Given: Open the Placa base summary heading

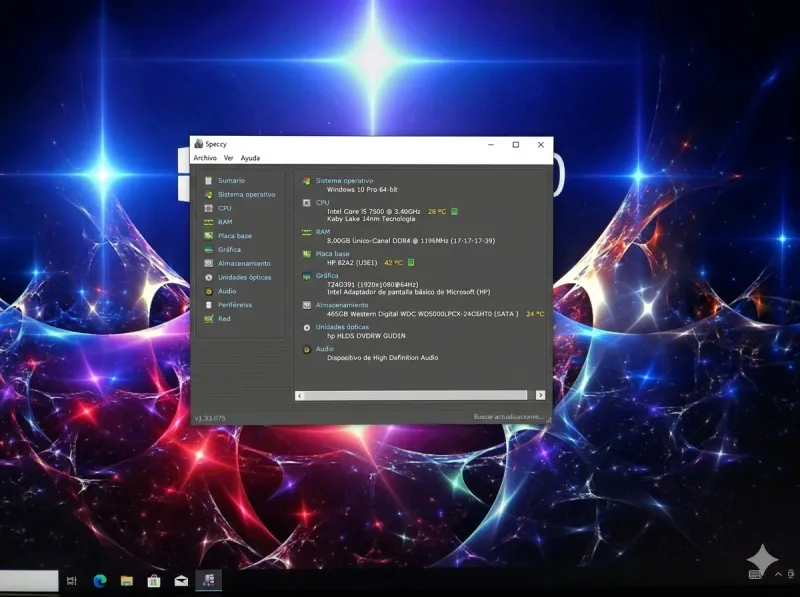Looking at the screenshot, I should point(332,254).
